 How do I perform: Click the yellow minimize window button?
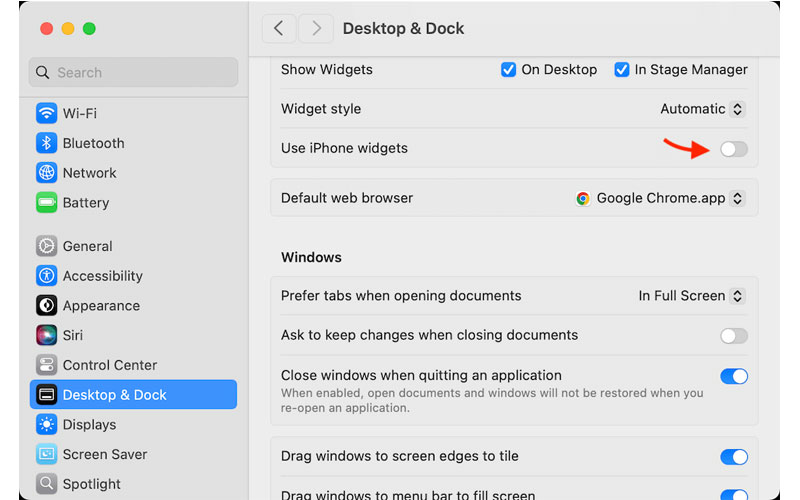68,29
